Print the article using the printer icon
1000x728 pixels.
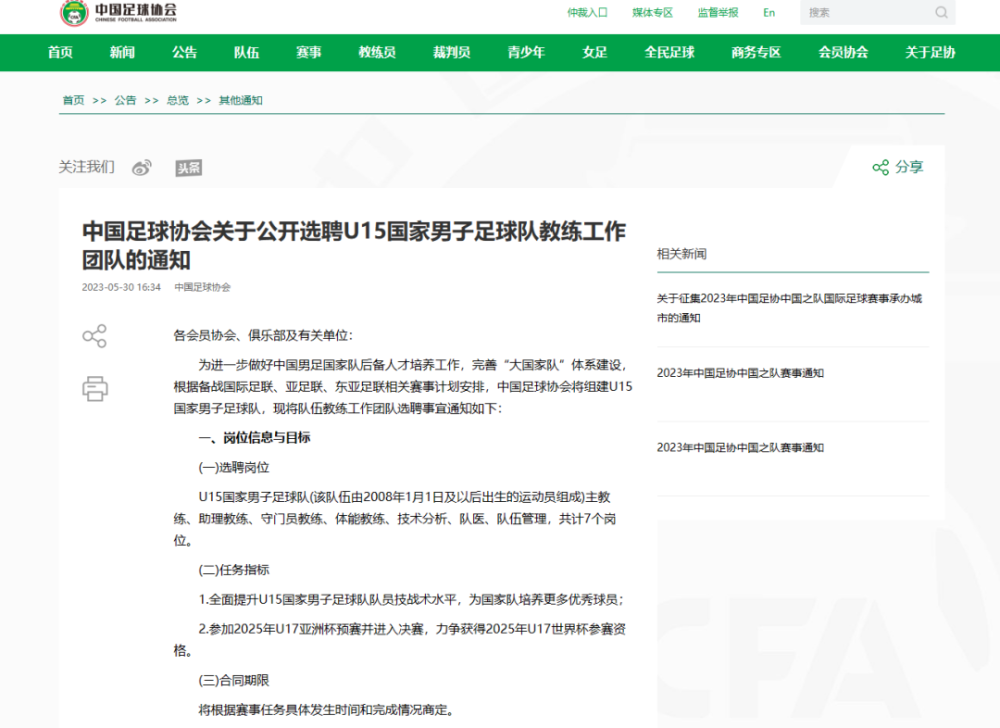tap(94, 388)
